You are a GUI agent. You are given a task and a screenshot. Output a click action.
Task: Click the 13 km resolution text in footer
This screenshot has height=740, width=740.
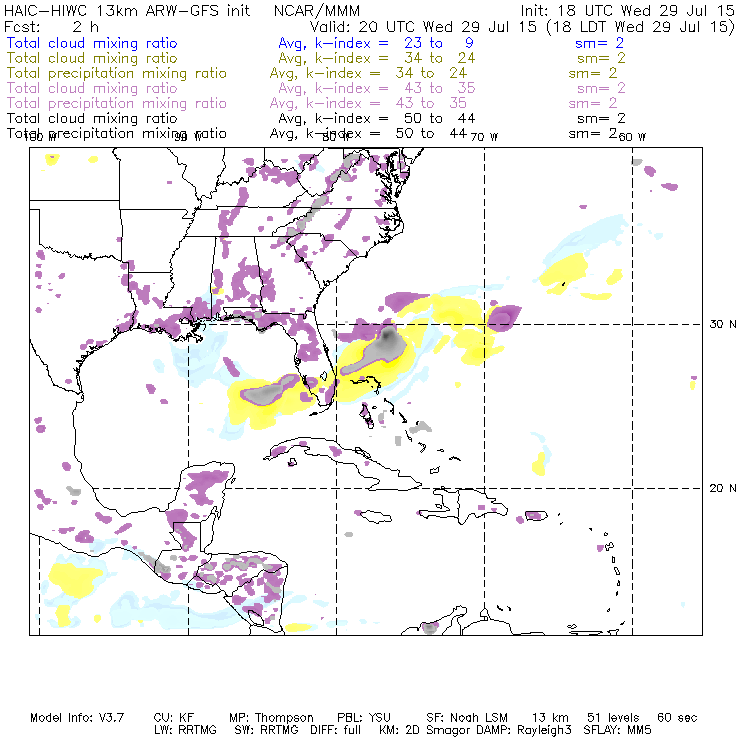click(x=550, y=718)
